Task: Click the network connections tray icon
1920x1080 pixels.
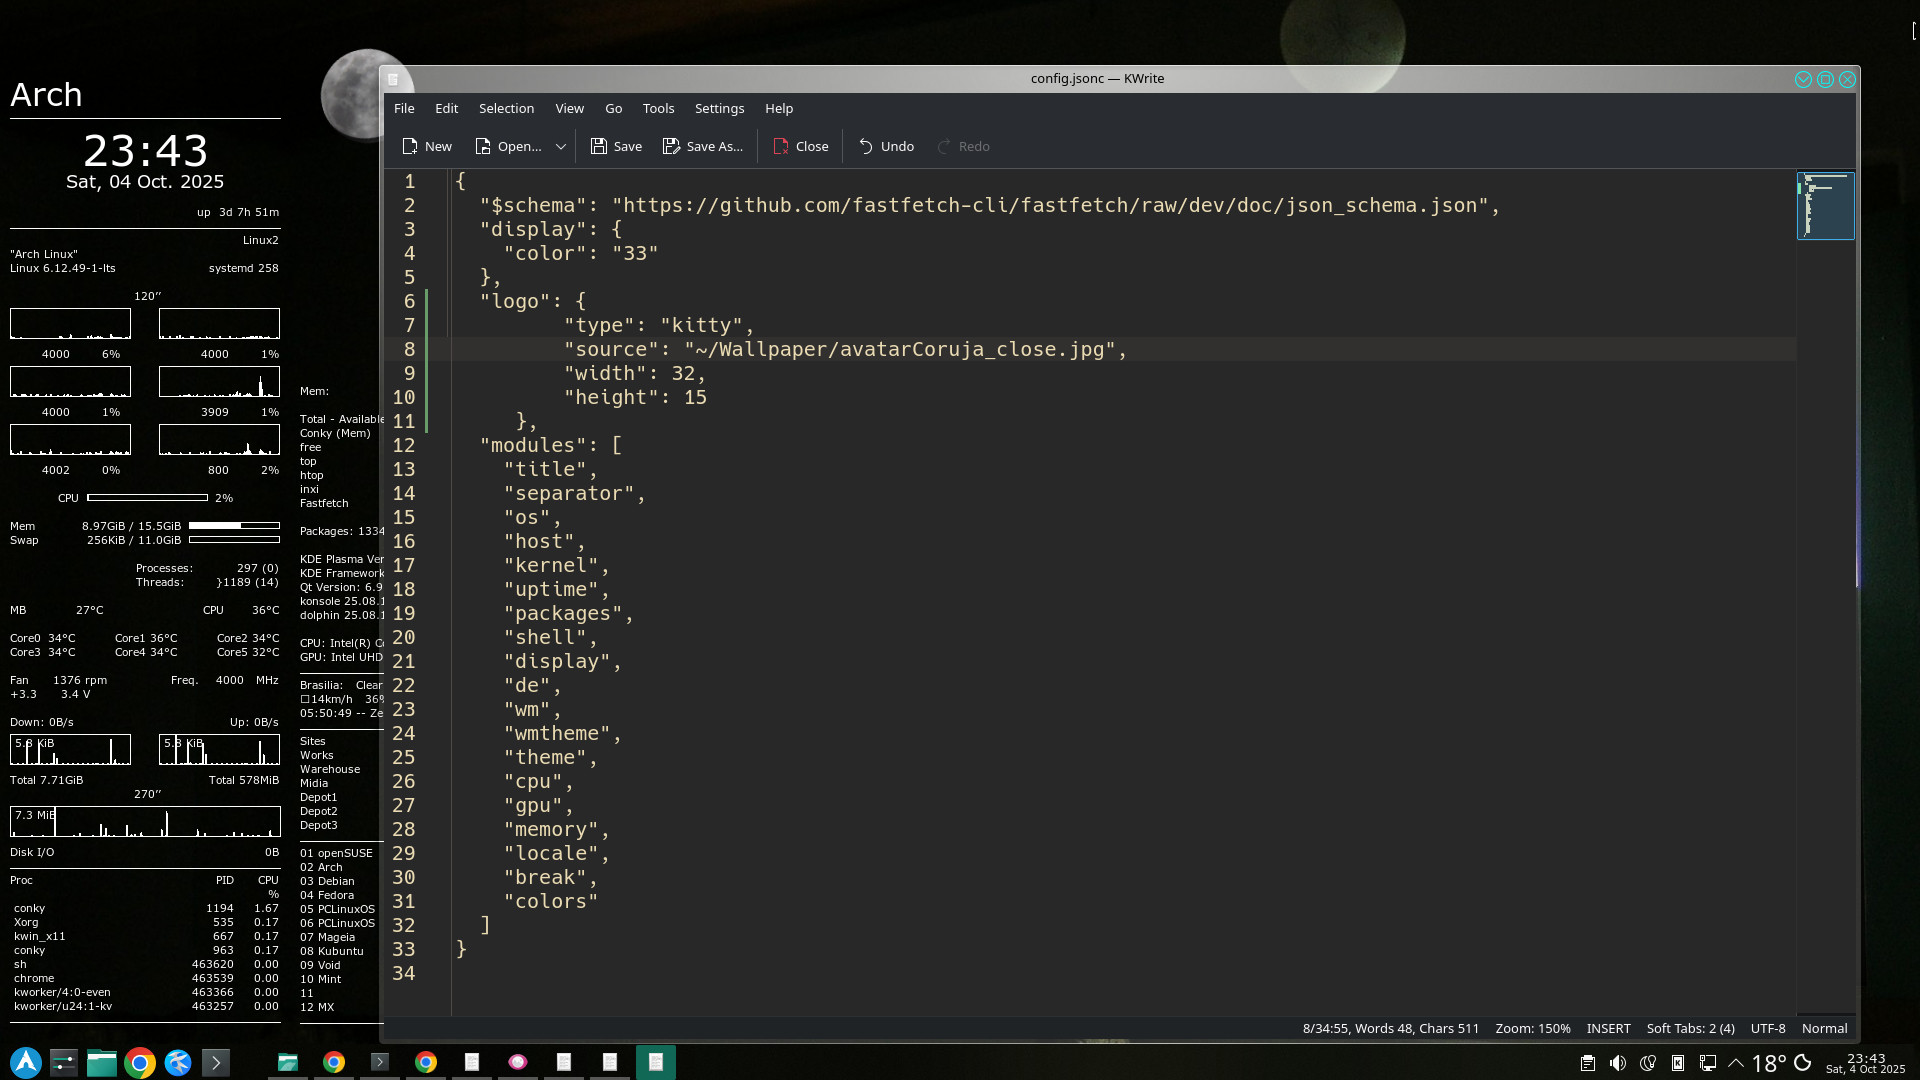Action: pos(1708,1063)
